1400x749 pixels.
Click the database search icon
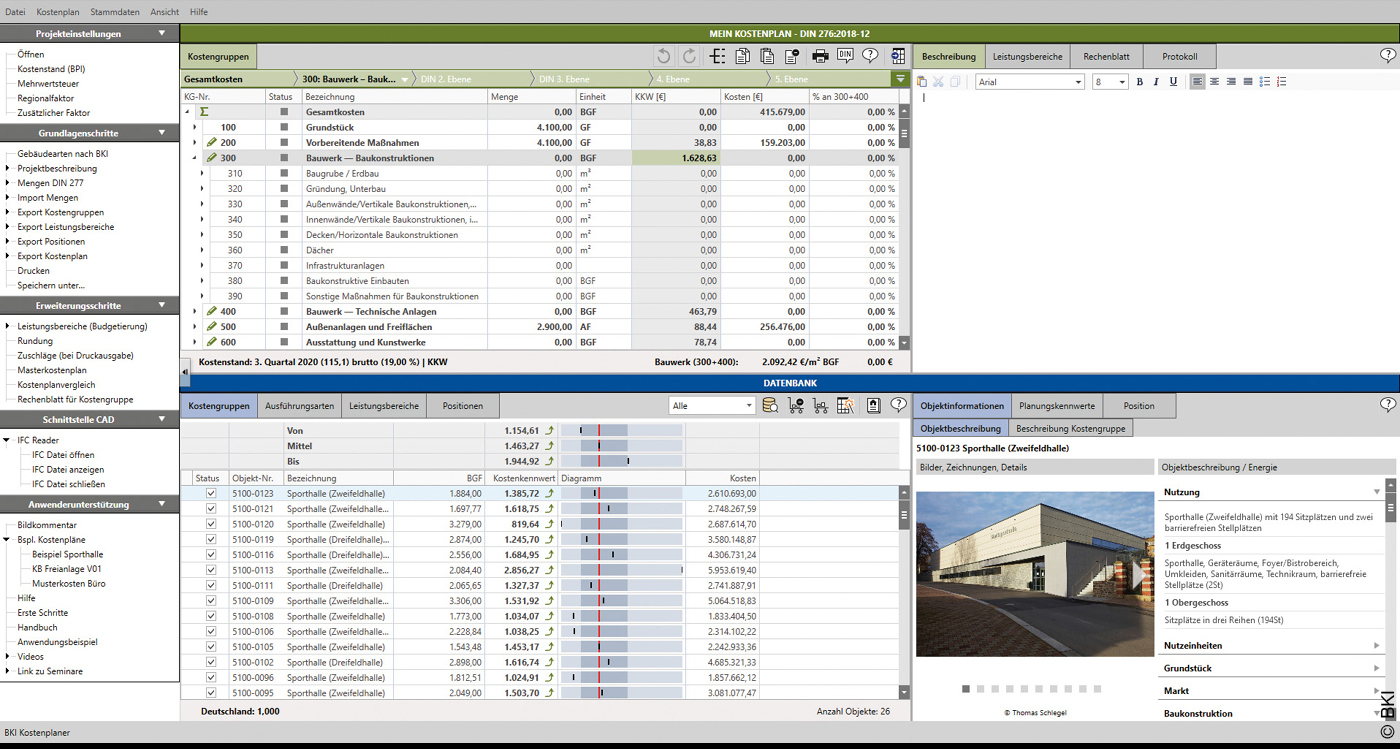pos(770,405)
